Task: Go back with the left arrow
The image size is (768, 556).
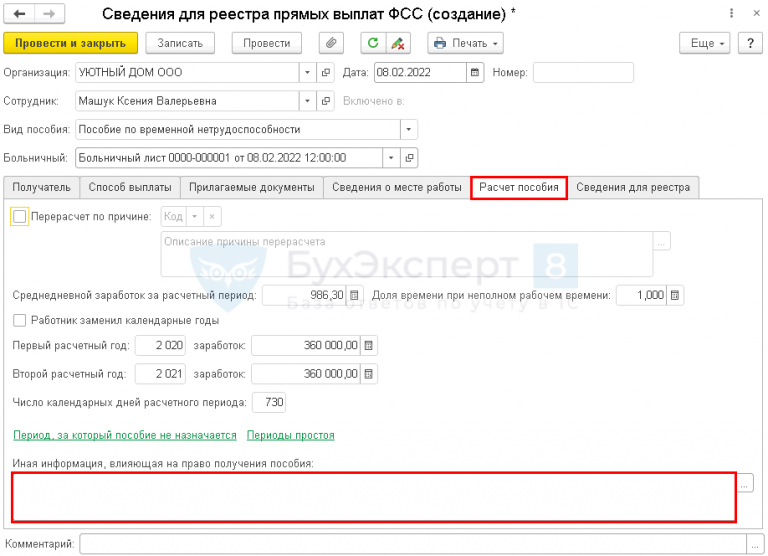Action: 20,14
